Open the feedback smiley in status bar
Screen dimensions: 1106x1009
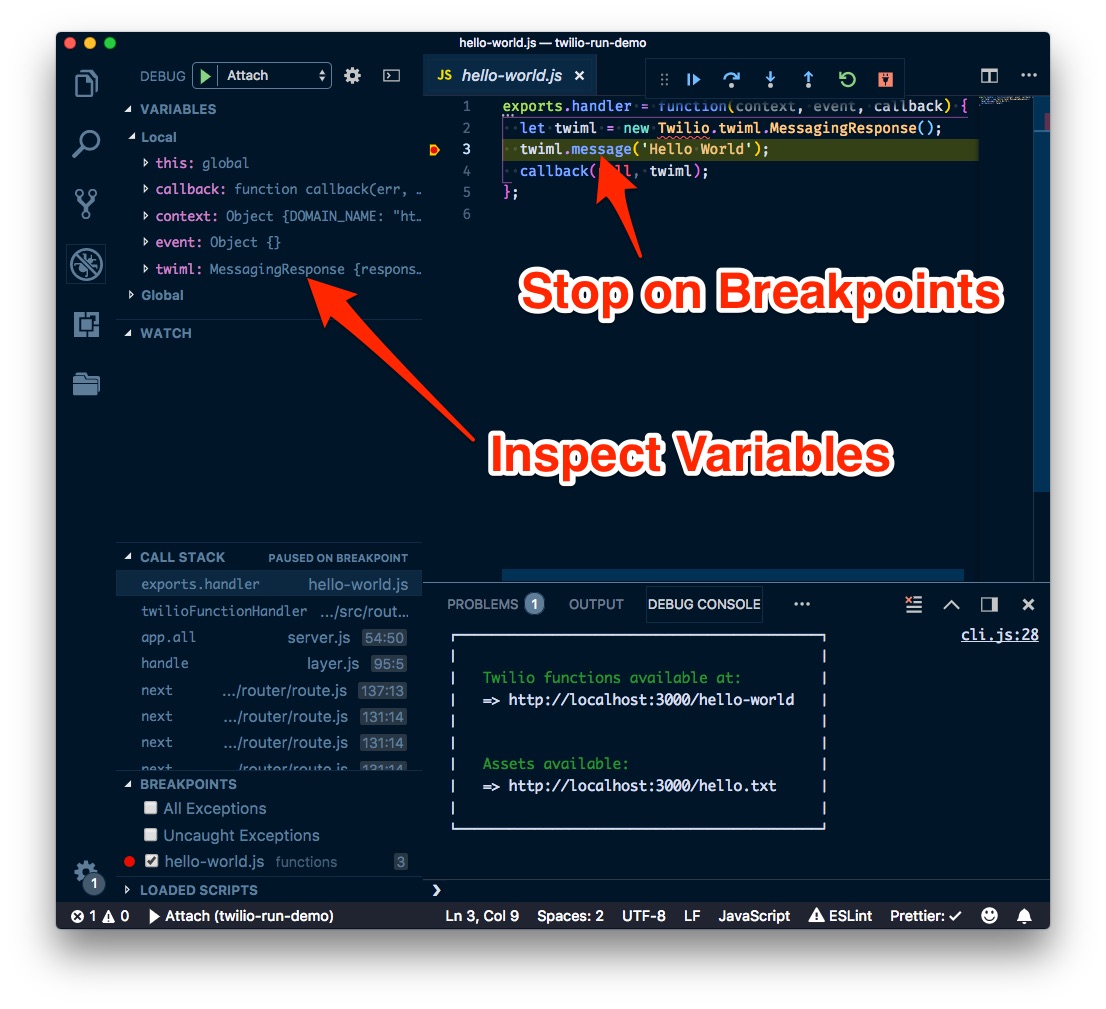[990, 916]
